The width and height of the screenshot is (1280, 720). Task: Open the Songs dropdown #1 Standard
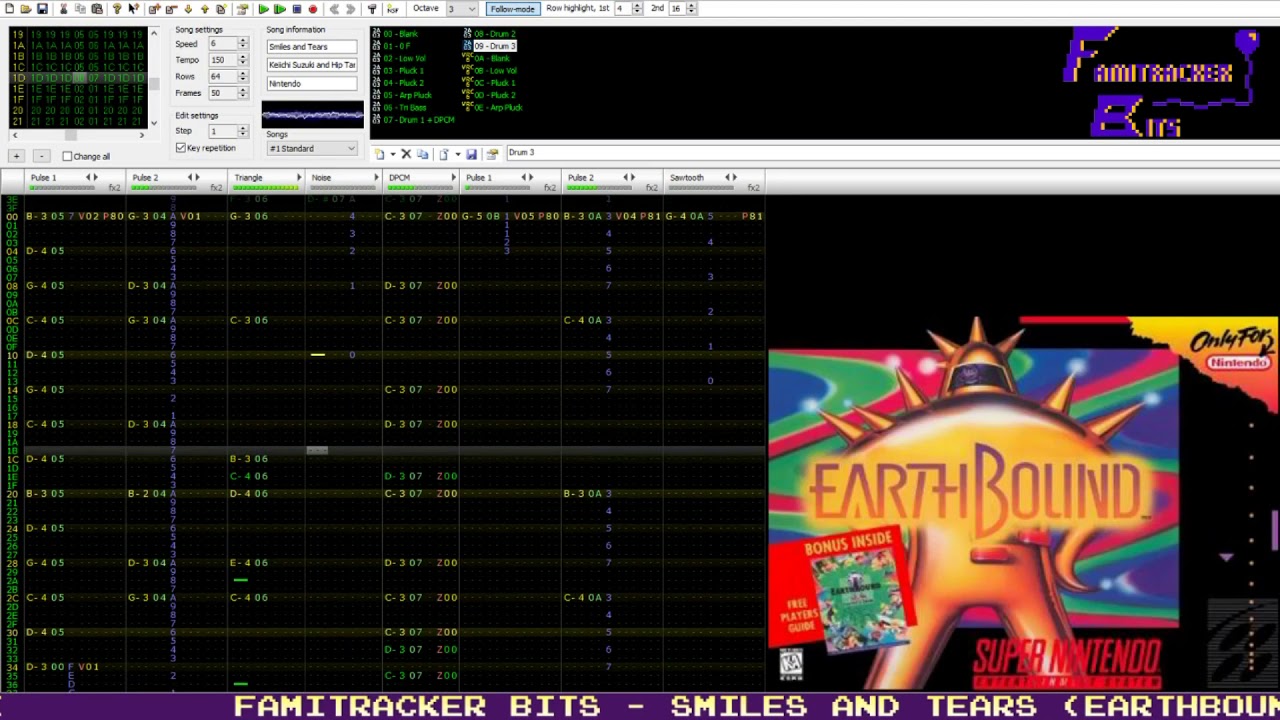[x=311, y=149]
